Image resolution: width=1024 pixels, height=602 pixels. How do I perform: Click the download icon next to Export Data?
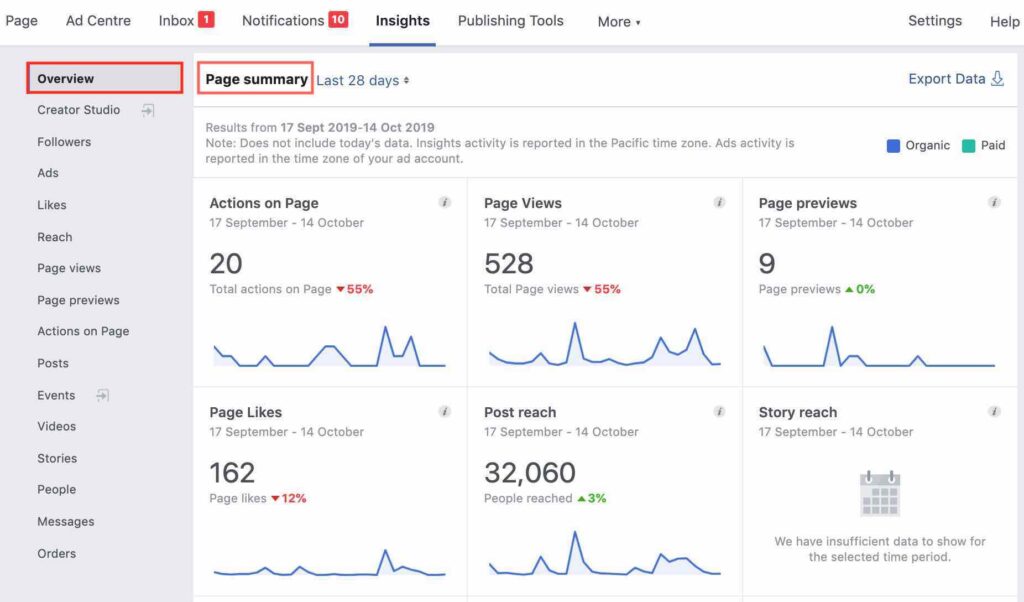click(997, 79)
